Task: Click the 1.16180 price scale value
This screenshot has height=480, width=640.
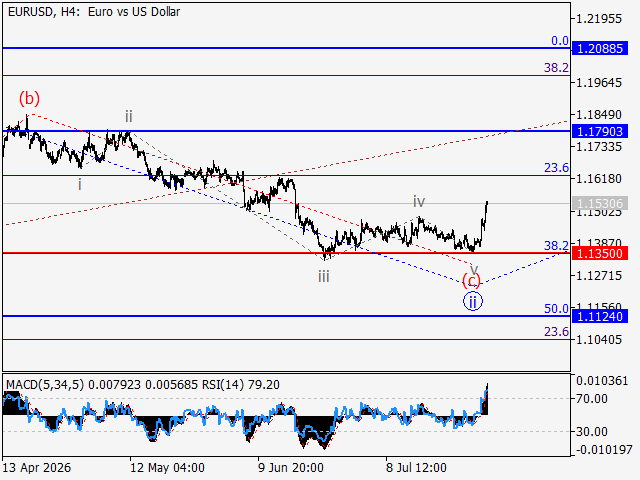Action: click(598, 179)
